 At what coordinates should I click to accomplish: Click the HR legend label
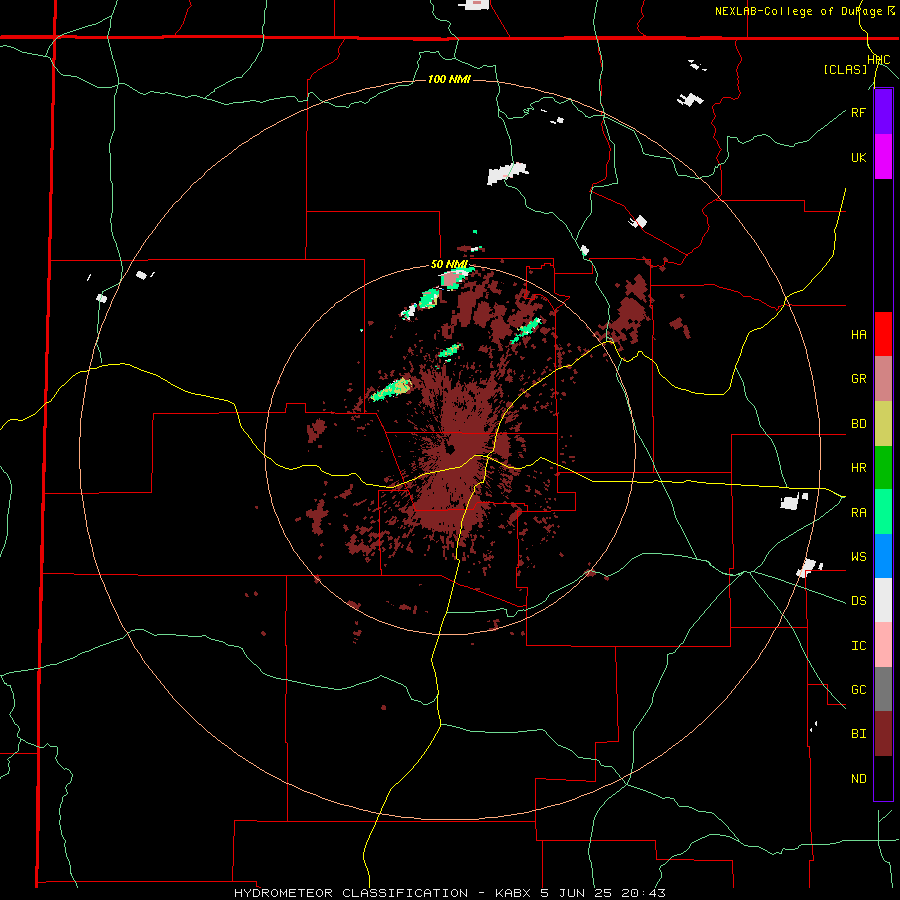[x=858, y=468]
